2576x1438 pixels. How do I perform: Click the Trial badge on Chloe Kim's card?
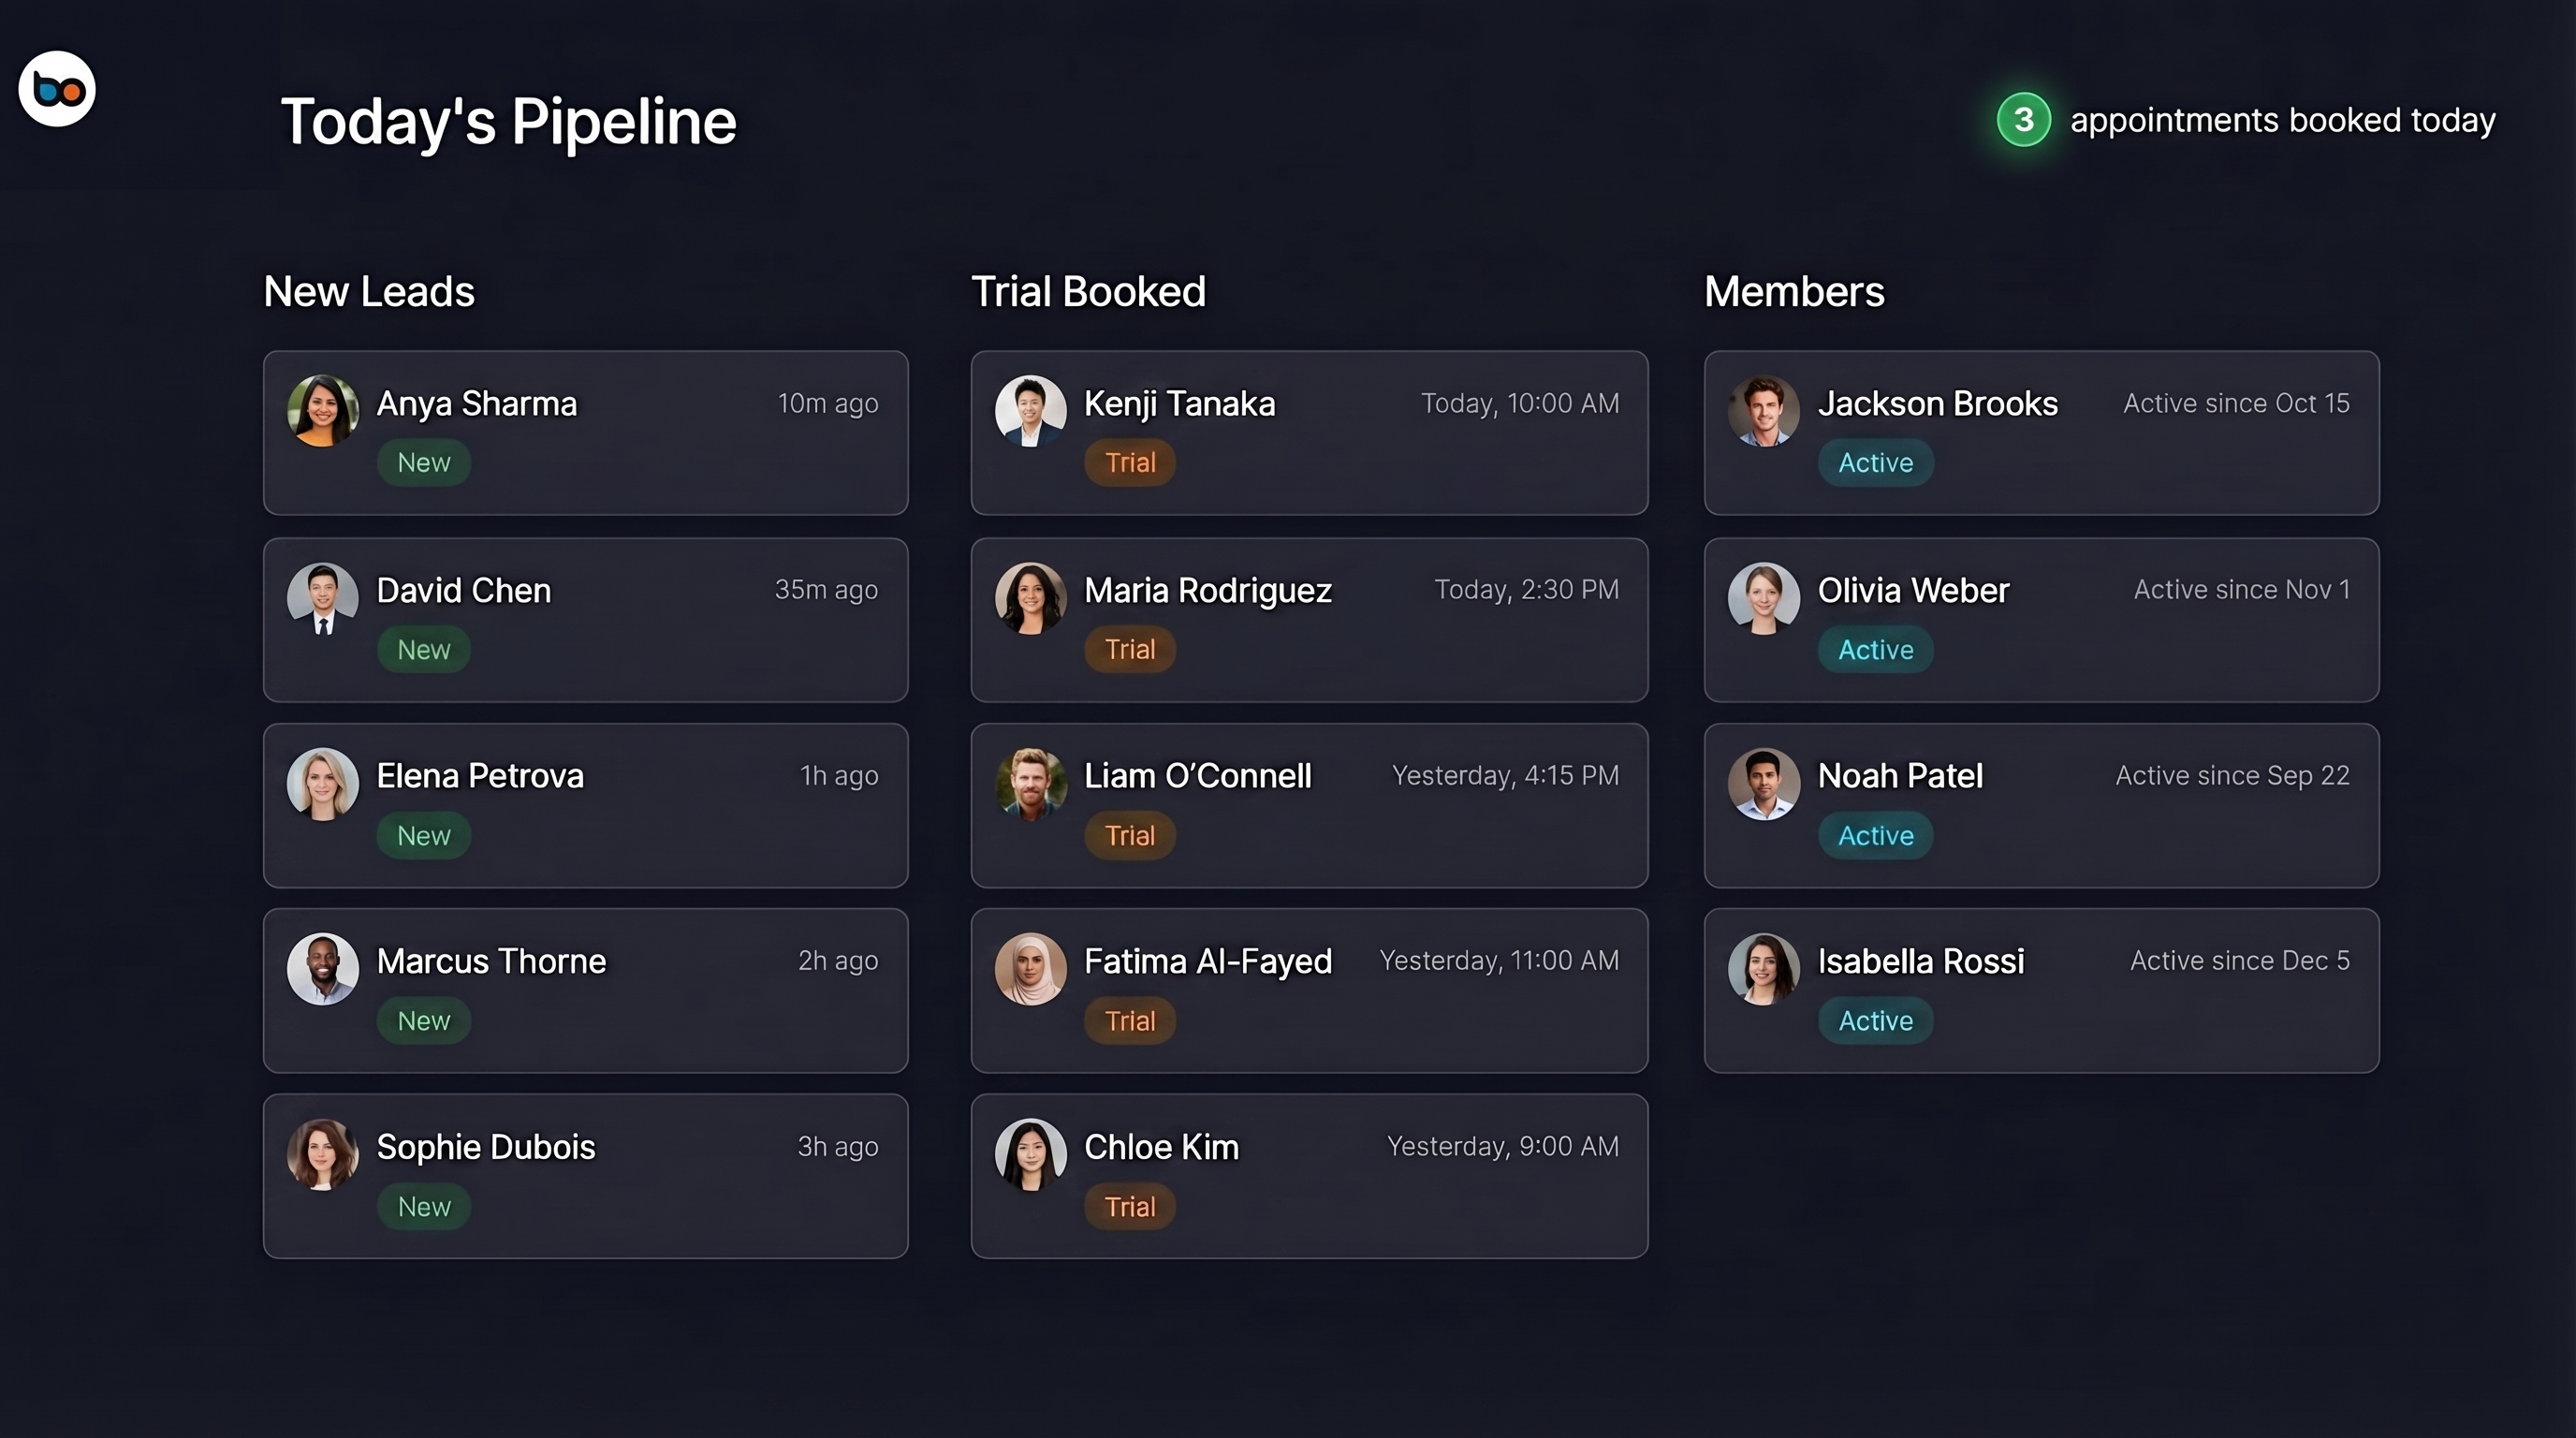1129,1206
